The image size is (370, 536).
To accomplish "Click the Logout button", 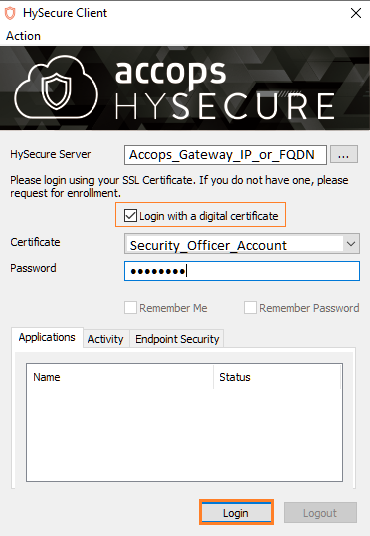I will 320,513.
